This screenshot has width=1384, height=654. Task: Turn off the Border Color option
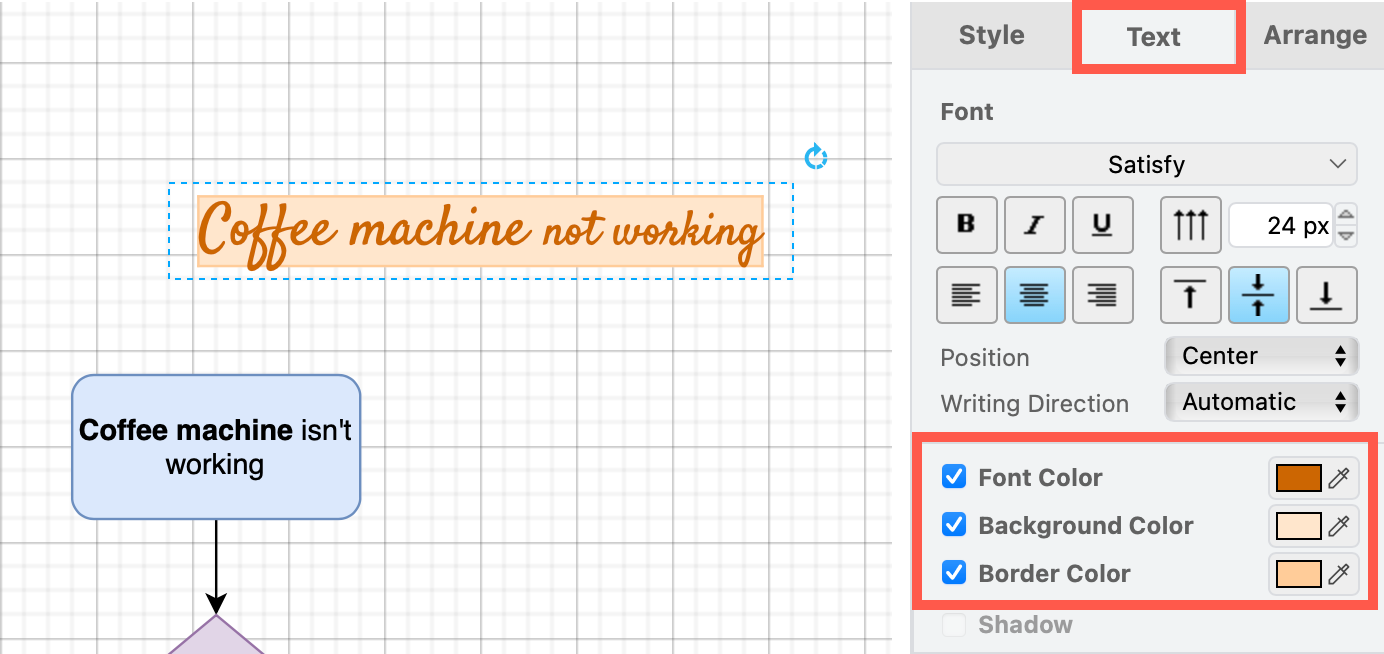(954, 573)
